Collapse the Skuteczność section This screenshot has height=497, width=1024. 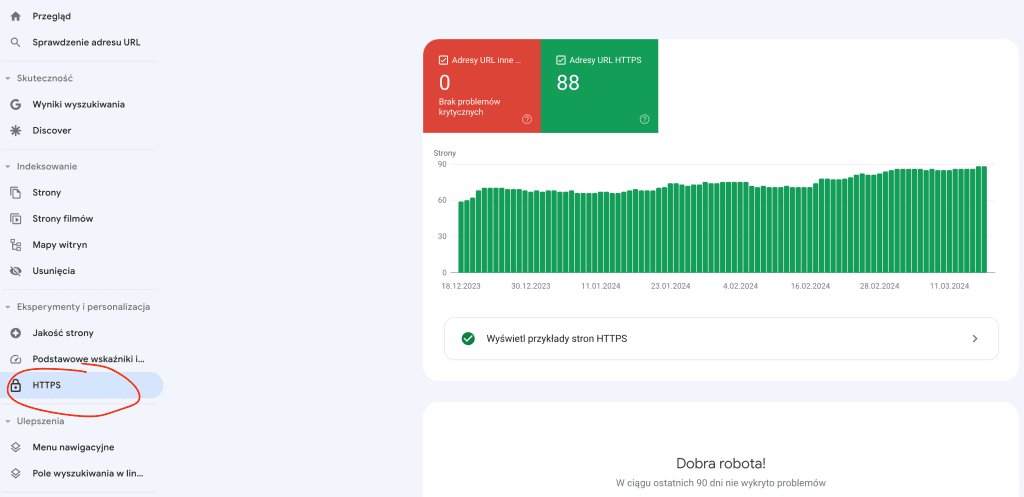[8, 78]
